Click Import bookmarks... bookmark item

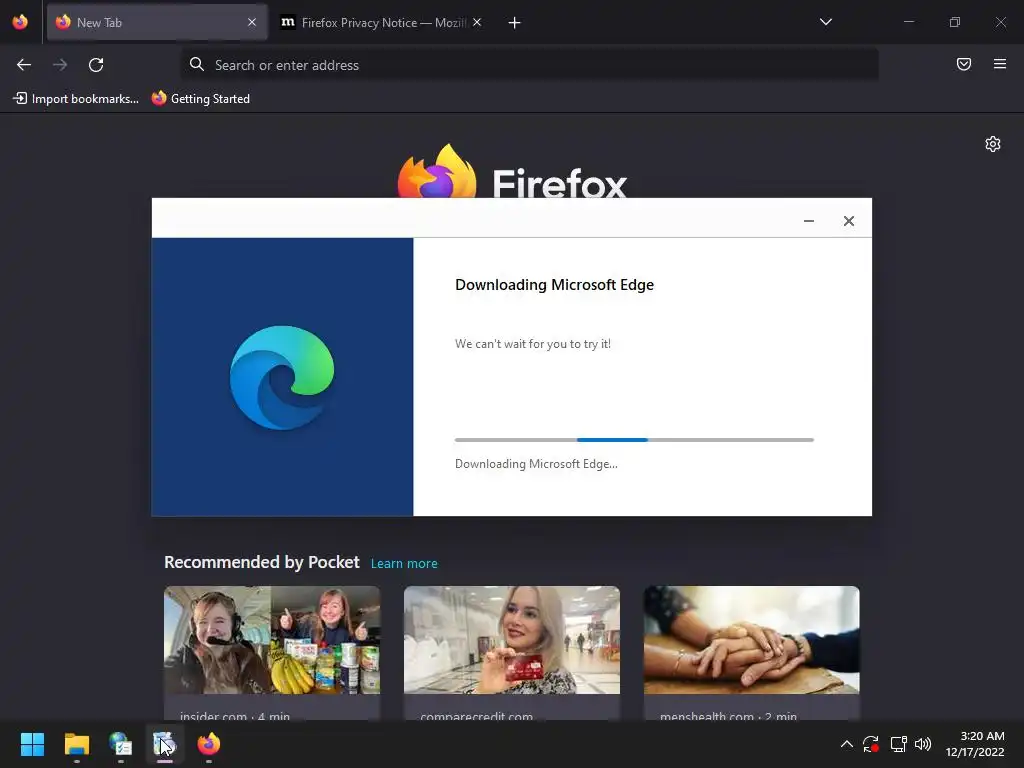[76, 99]
